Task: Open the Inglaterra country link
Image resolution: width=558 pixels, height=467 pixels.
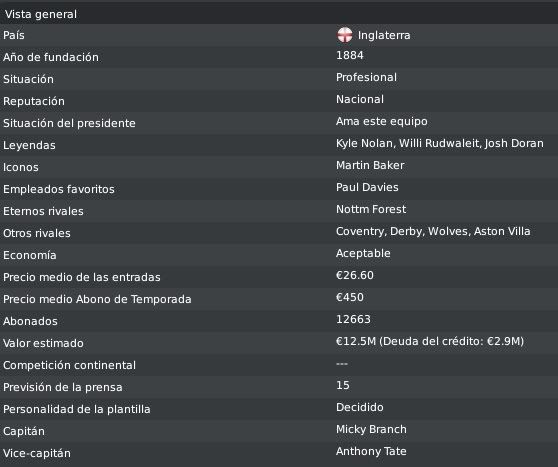Action: [384, 35]
